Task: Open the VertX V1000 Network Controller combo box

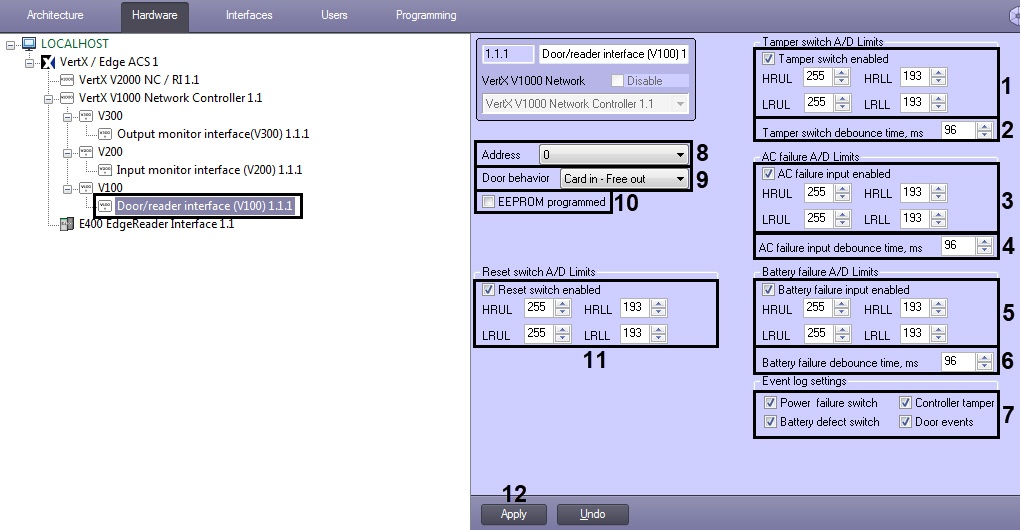Action: (585, 104)
